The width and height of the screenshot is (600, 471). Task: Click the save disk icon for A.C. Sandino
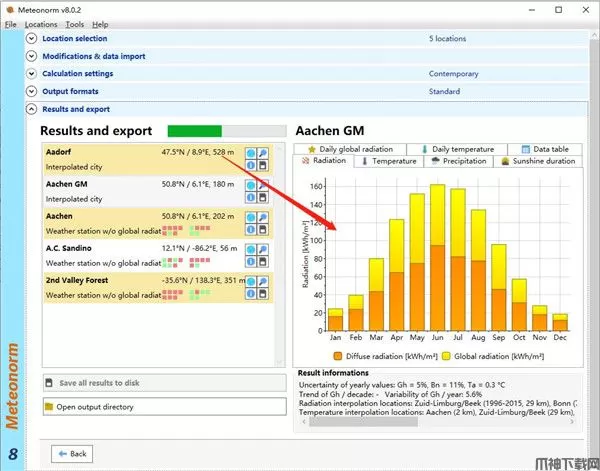[x=263, y=262]
